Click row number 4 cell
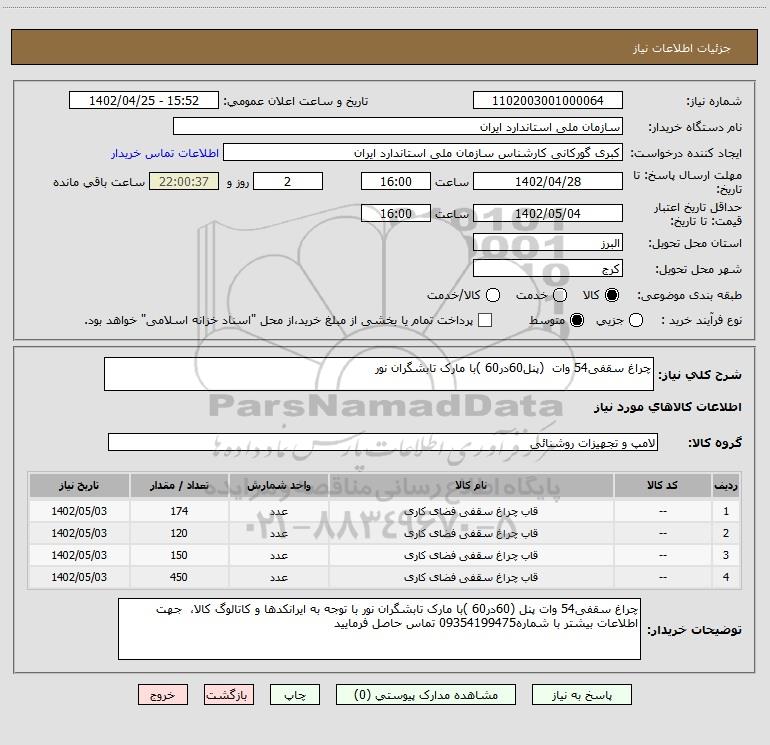 click(726, 578)
